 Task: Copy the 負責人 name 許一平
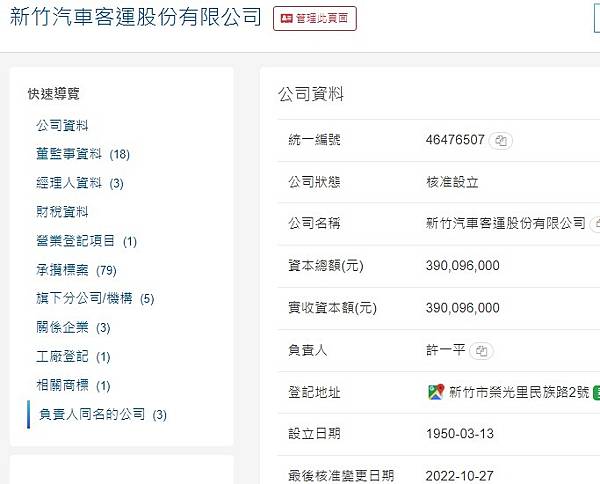pyautogui.click(x=481, y=351)
